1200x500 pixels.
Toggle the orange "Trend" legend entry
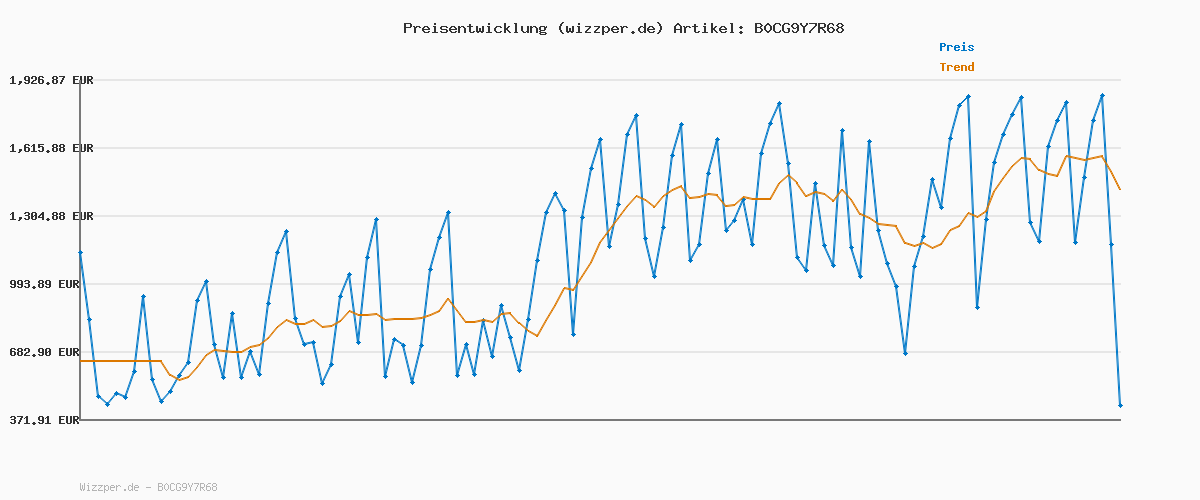click(956, 68)
